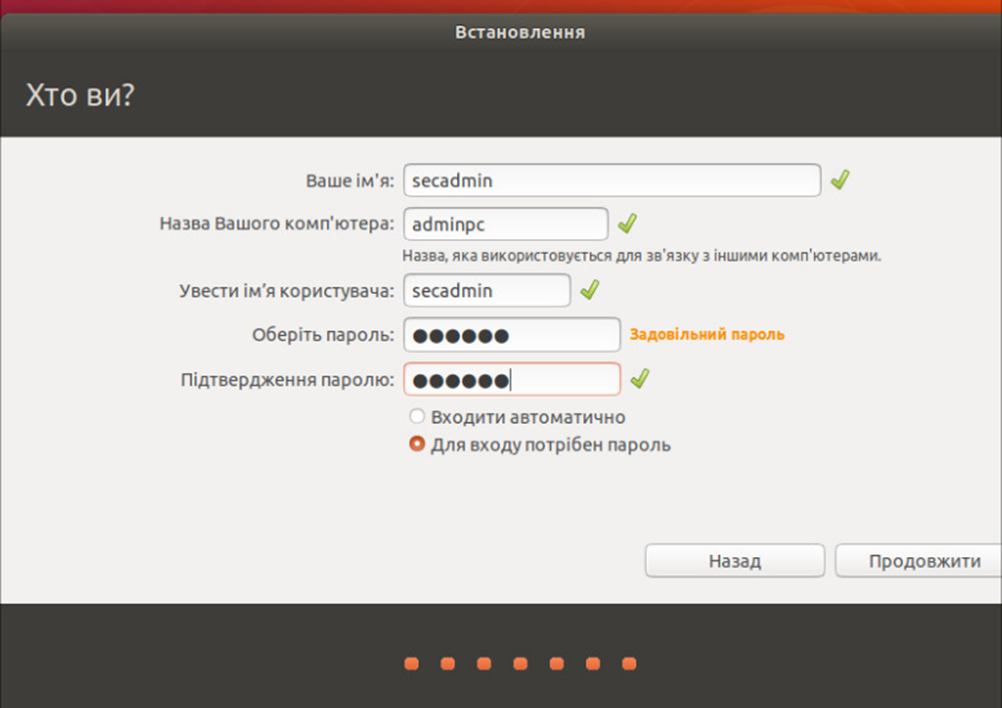Click the checkmark next to computer name 'adminpc'
This screenshot has width=1002, height=708.
tap(627, 223)
